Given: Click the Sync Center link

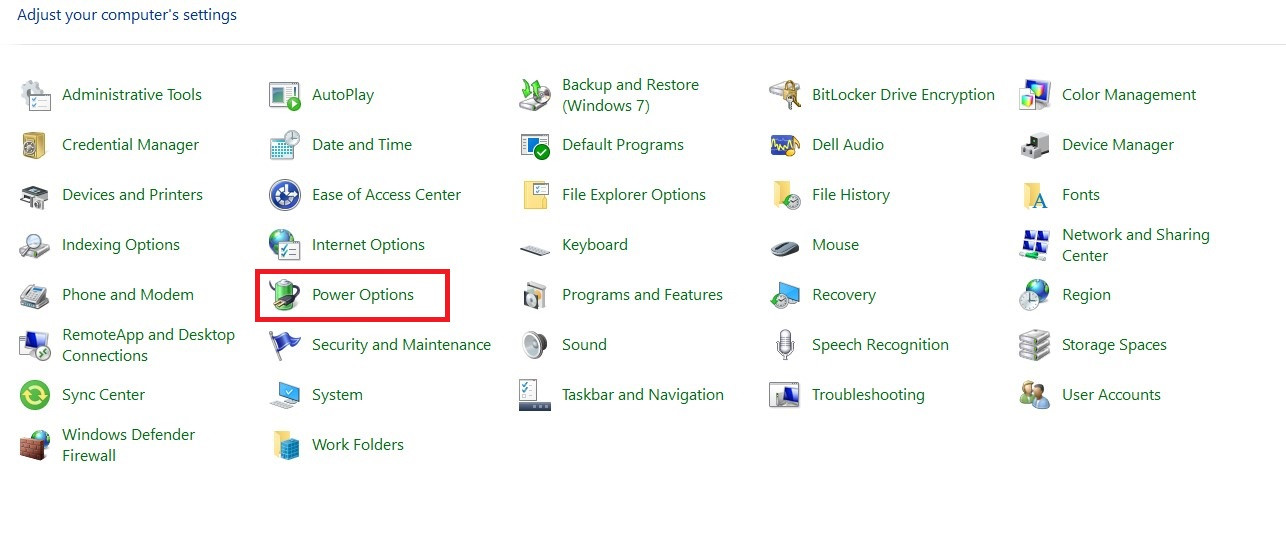Looking at the screenshot, I should coord(103,395).
